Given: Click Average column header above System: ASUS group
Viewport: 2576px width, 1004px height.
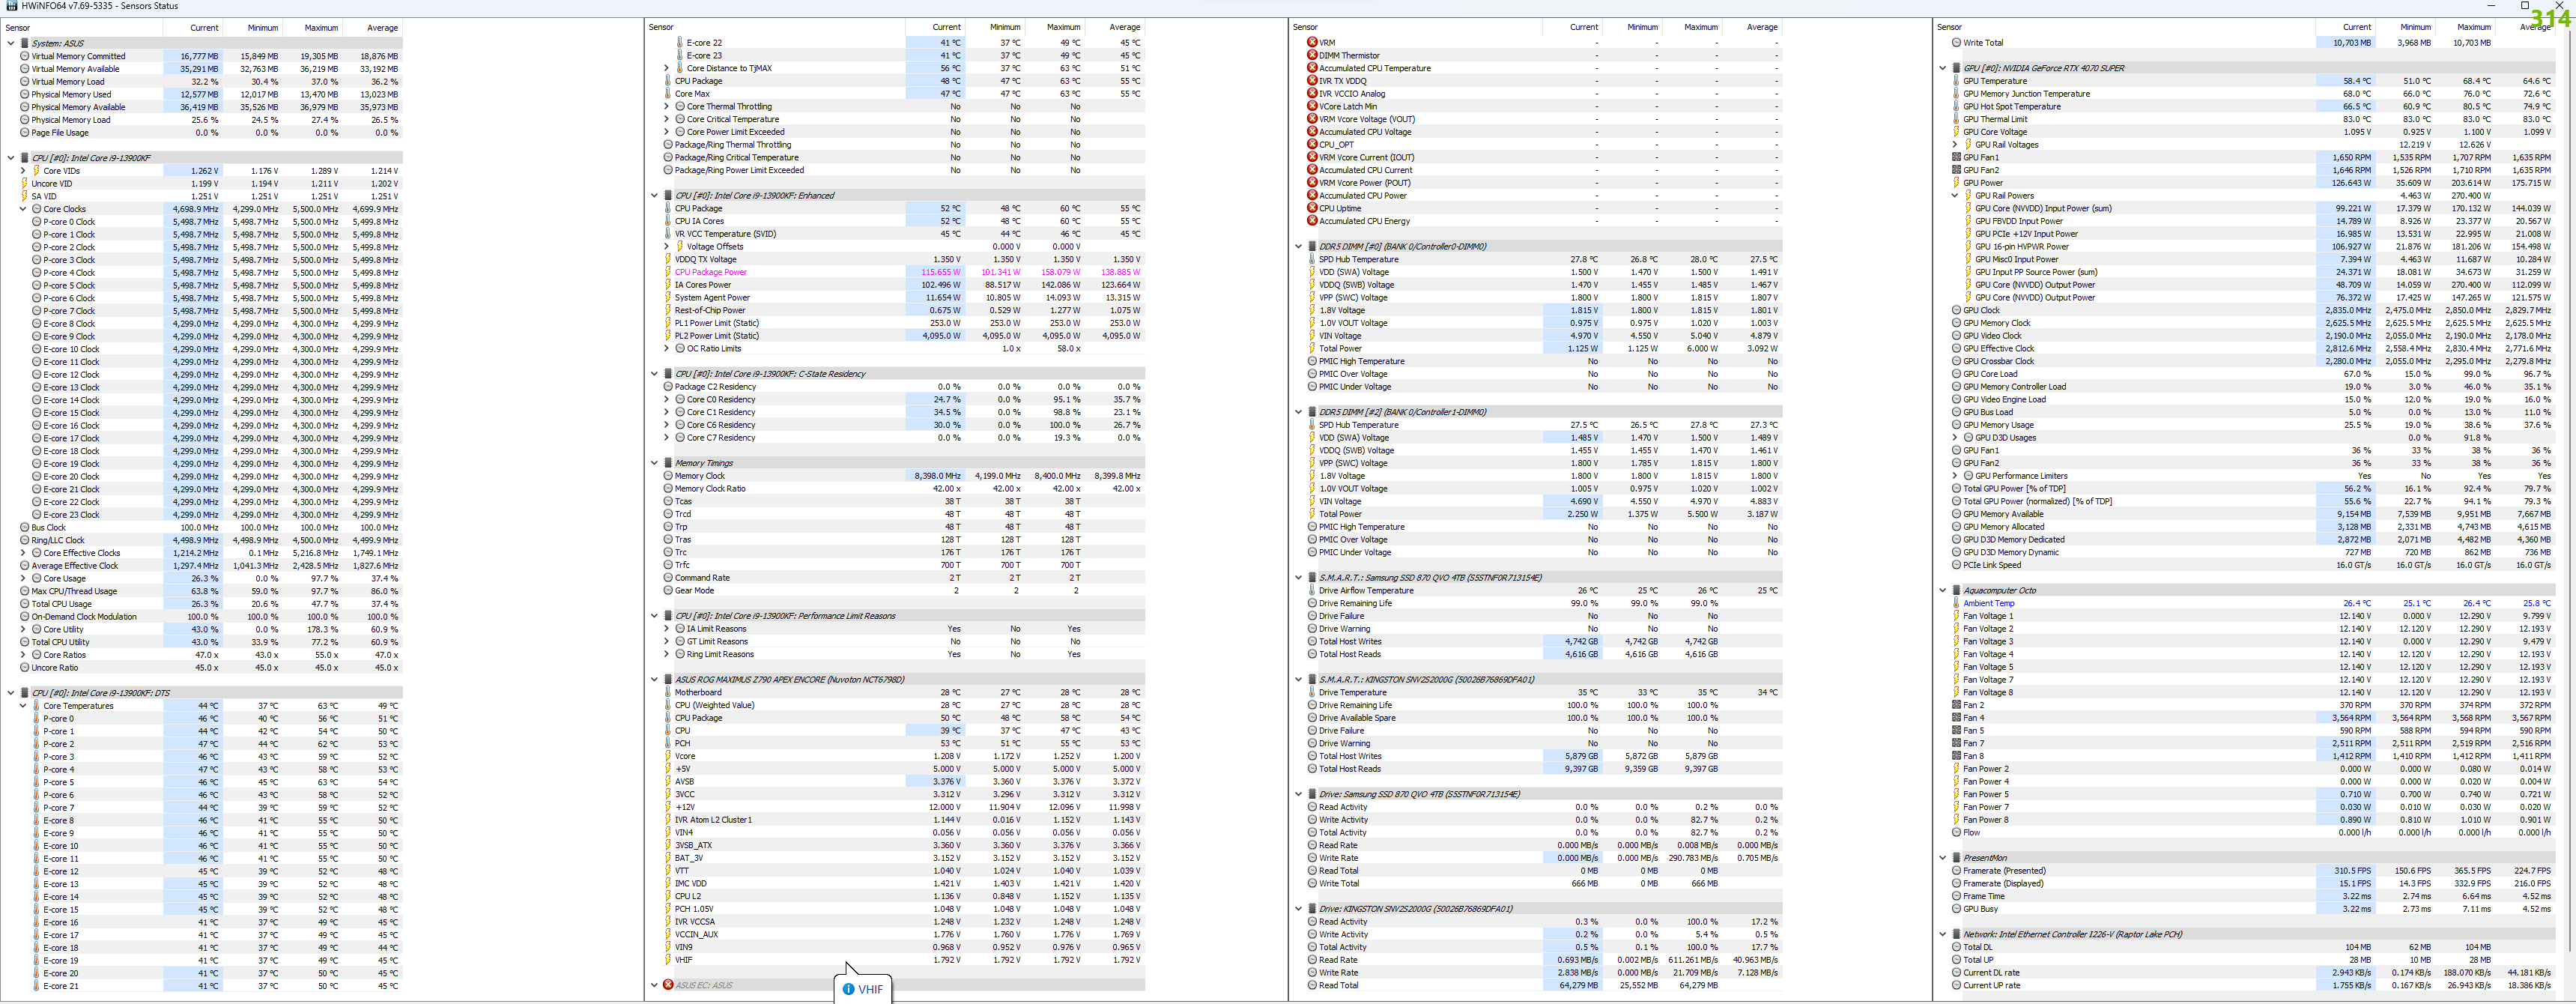Looking at the screenshot, I should pyautogui.click(x=372, y=27).
